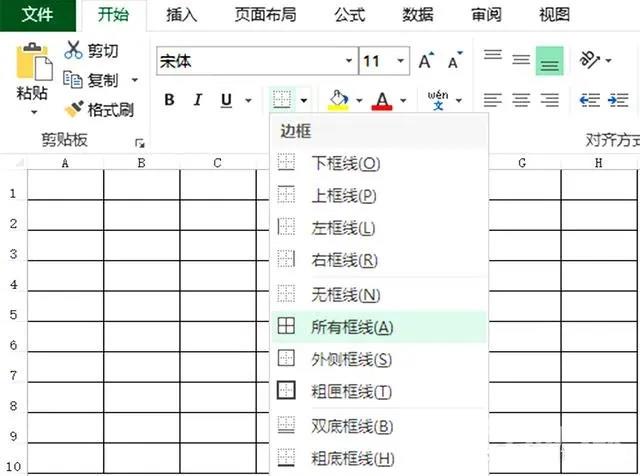This screenshot has width=640, height=476.
Task: Choose 右框线(R) right border
Action: coord(380,260)
